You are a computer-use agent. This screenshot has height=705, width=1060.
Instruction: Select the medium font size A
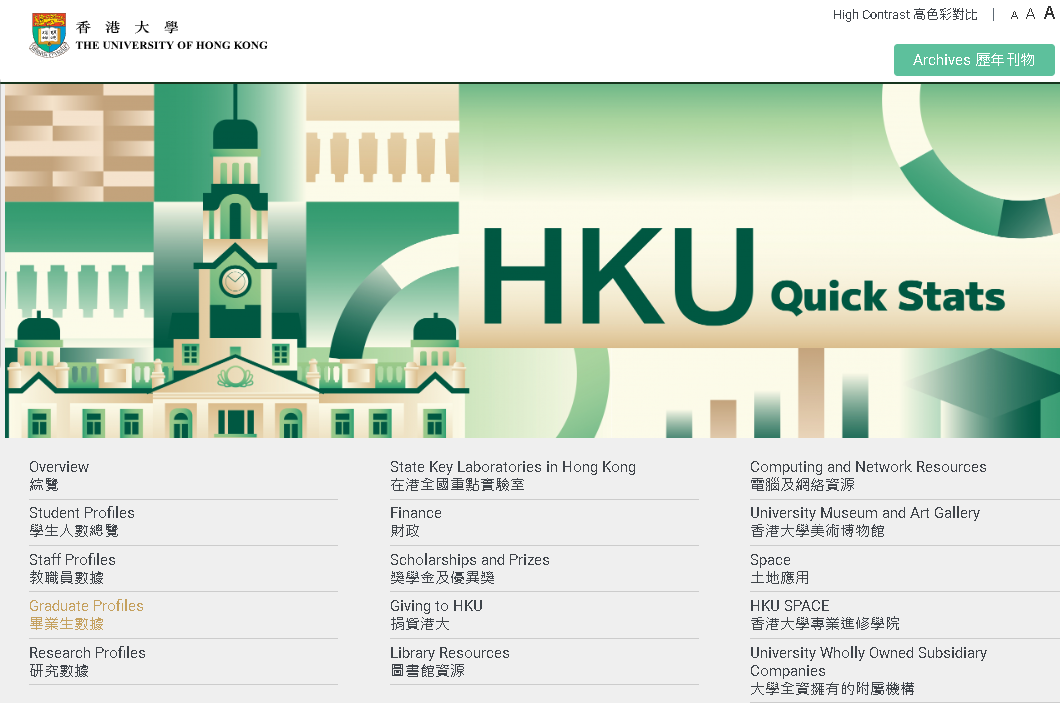click(x=1030, y=14)
